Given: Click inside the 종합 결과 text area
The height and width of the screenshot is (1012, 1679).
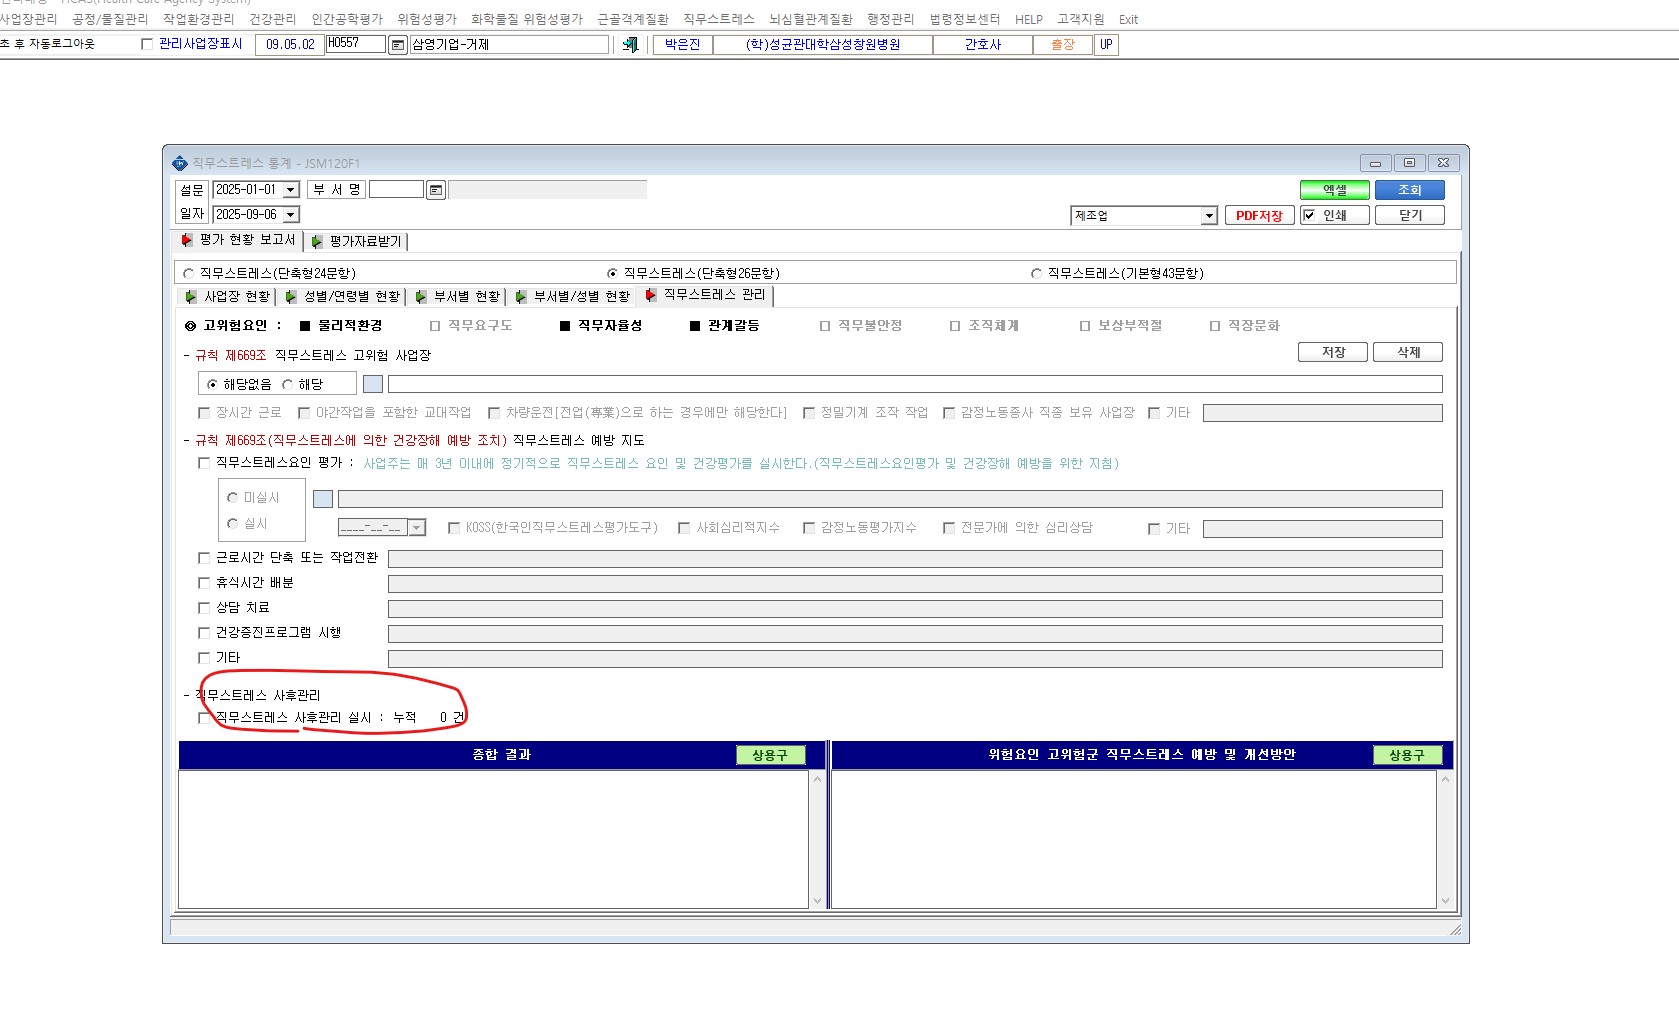Looking at the screenshot, I should coord(494,839).
